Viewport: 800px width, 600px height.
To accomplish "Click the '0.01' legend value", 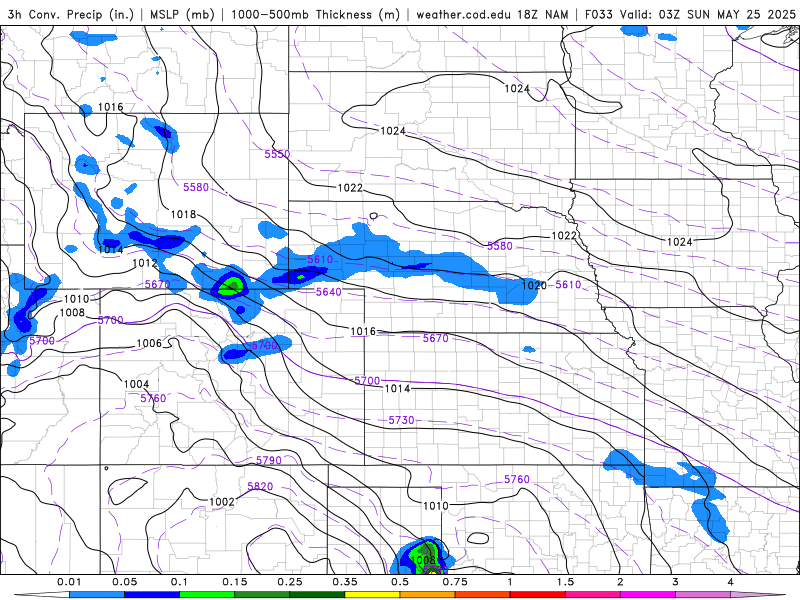I will click(x=69, y=582).
